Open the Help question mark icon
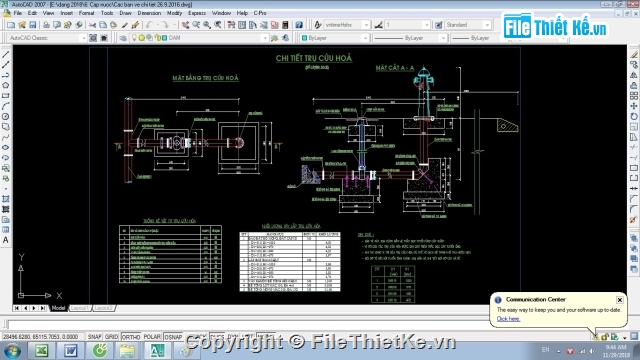Screen dimensions: 640x360 [x=299, y=25]
